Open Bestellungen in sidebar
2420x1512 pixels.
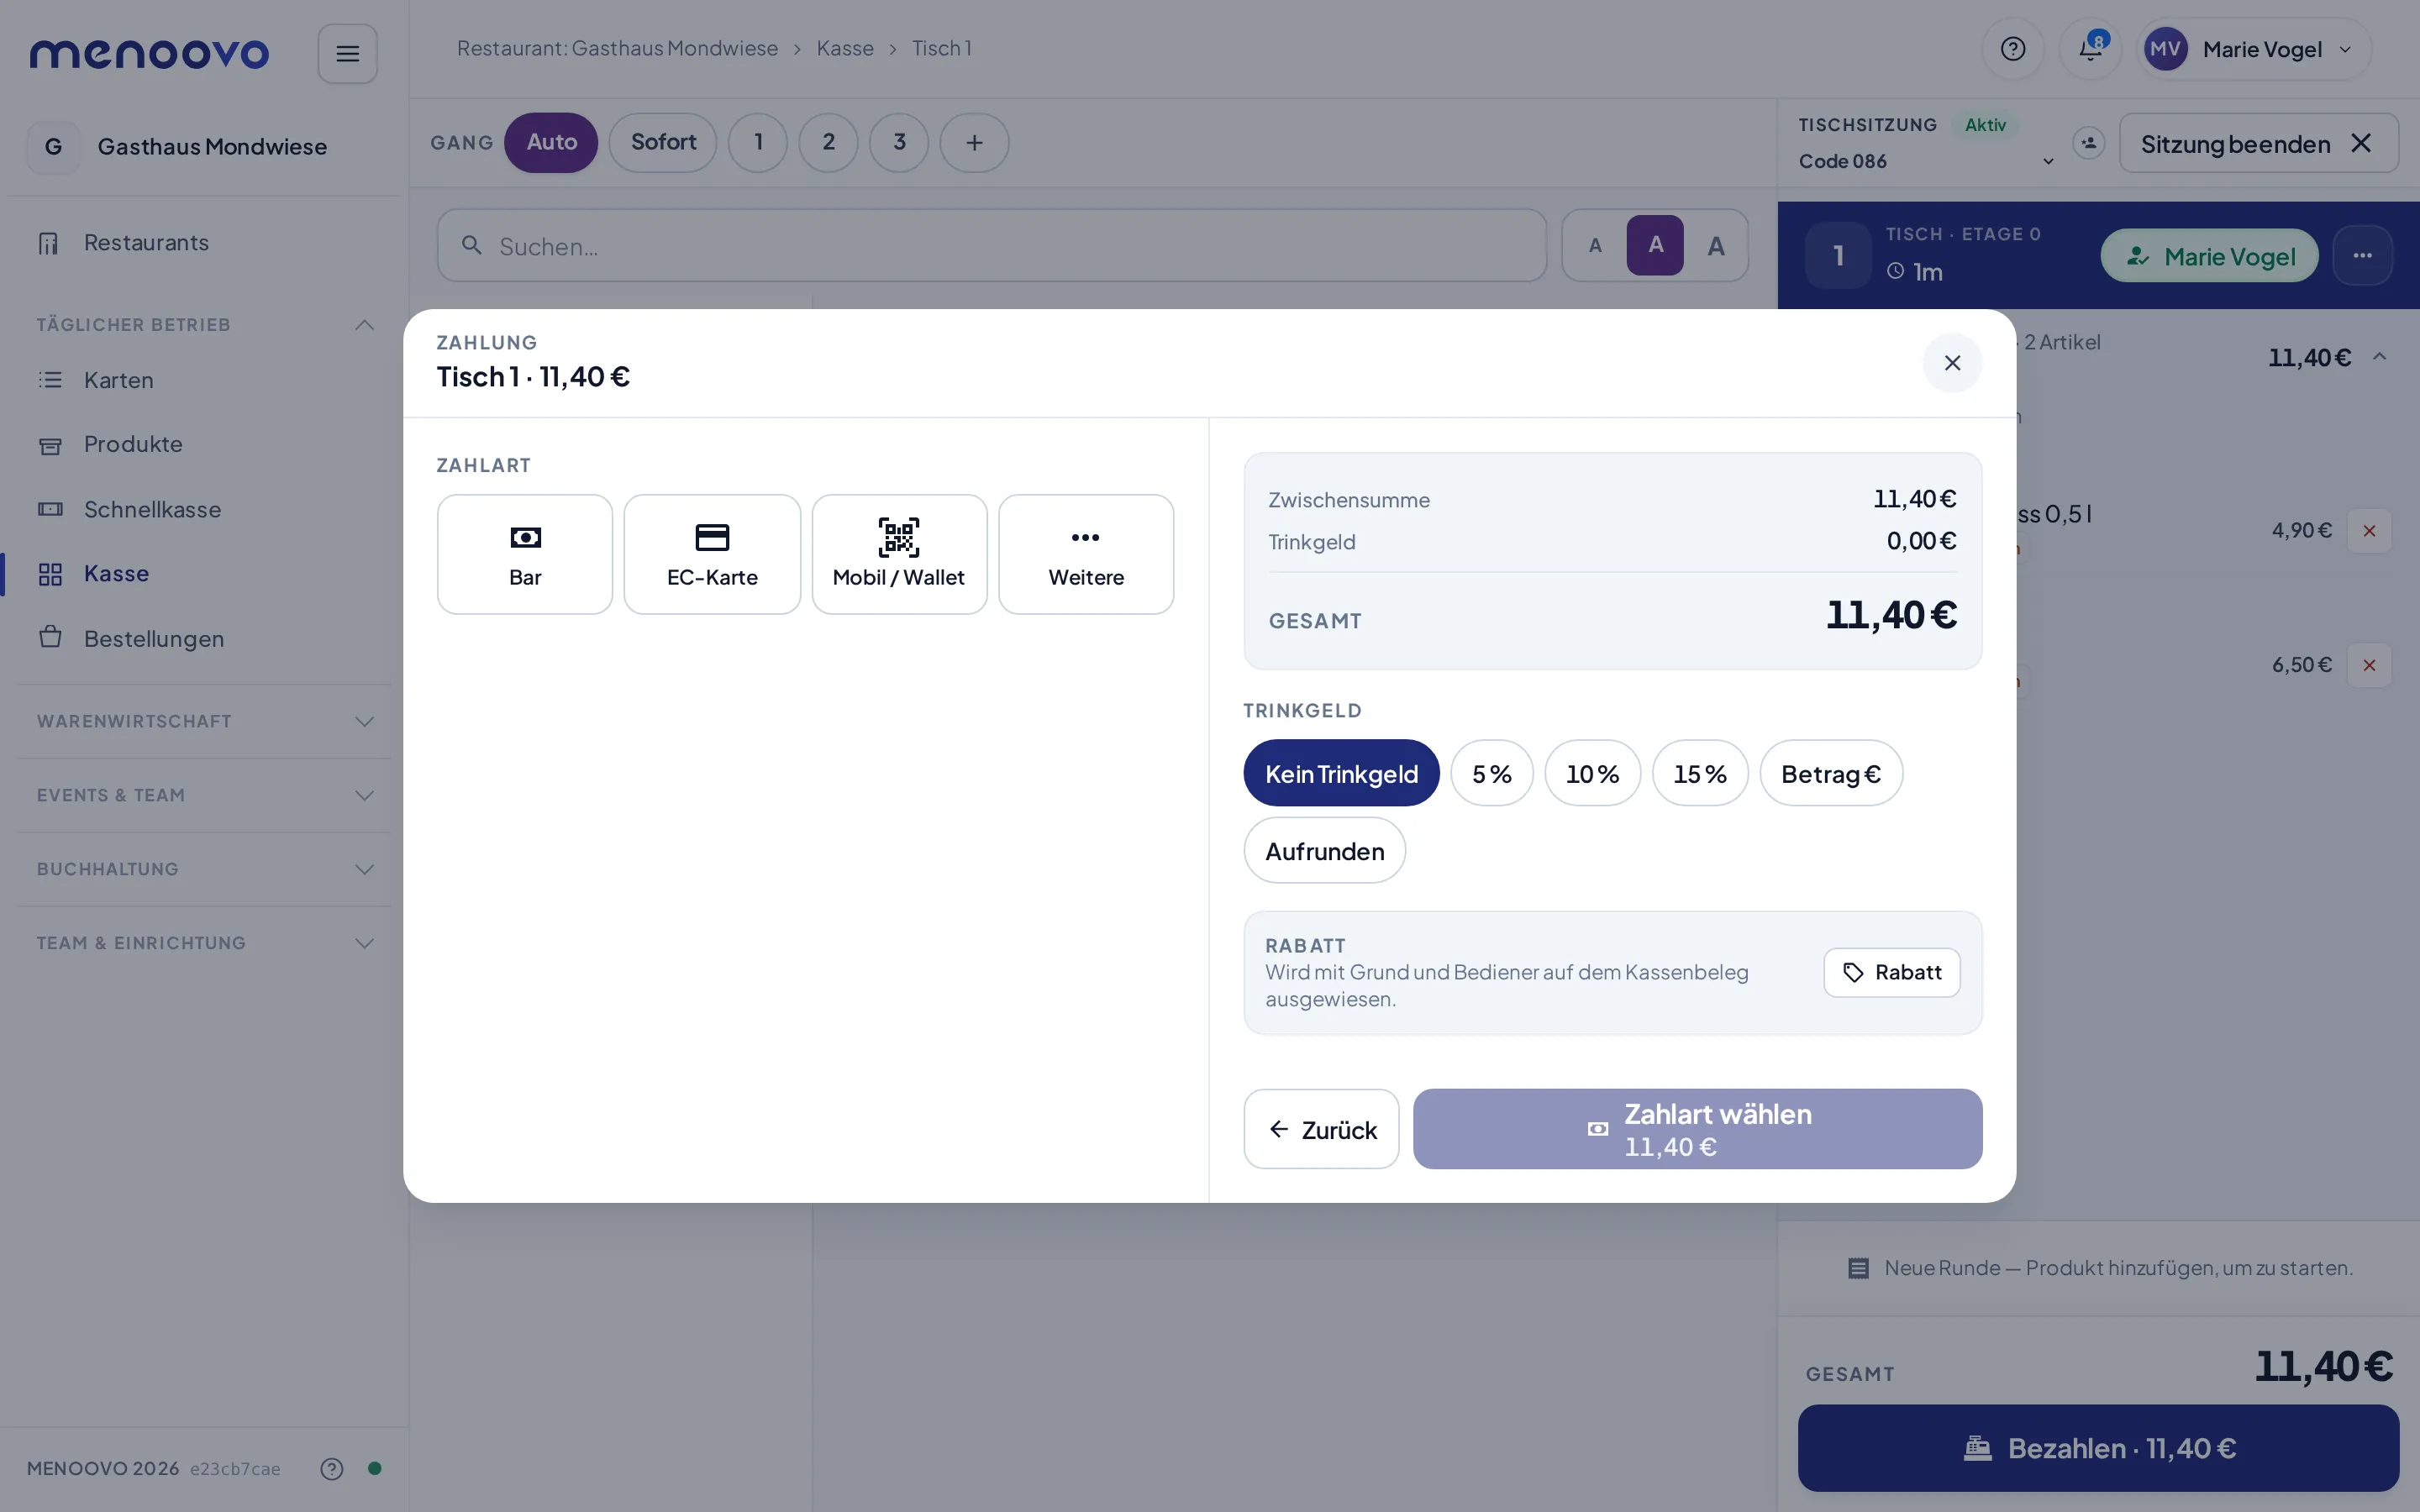tap(204, 638)
